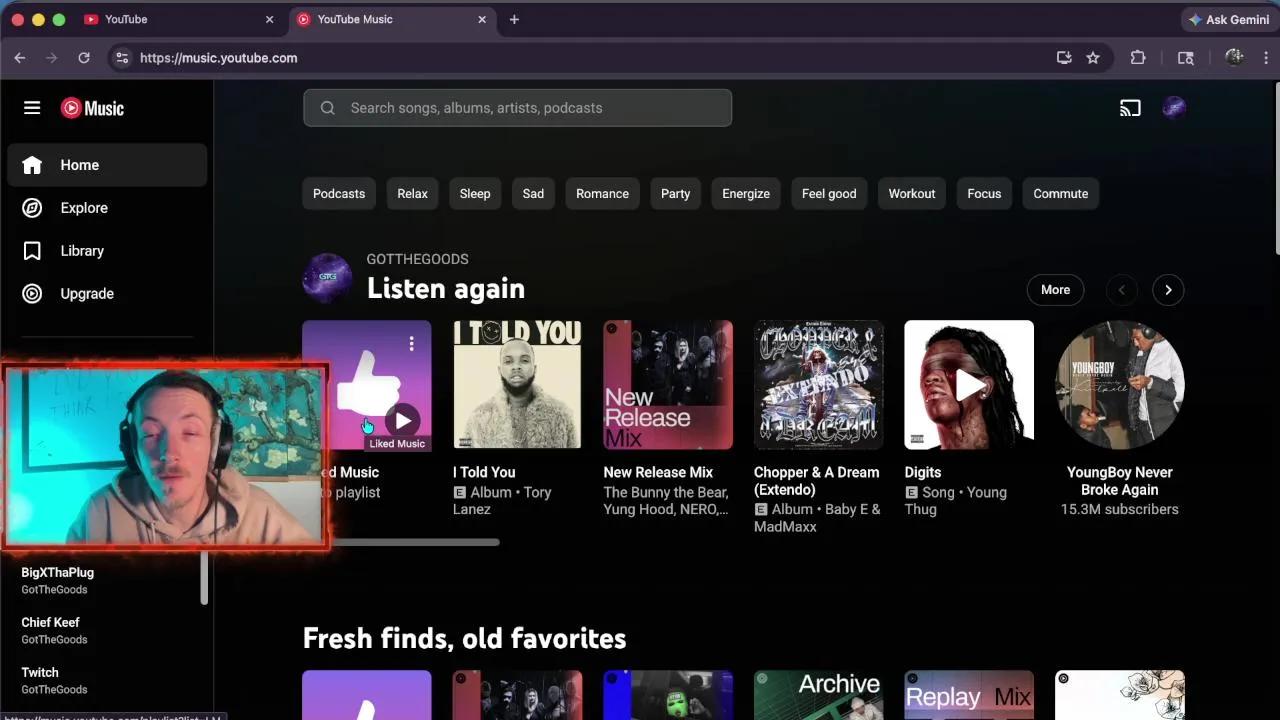Open the Cast to device icon
Viewport: 1280px width, 720px height.
click(x=1130, y=108)
